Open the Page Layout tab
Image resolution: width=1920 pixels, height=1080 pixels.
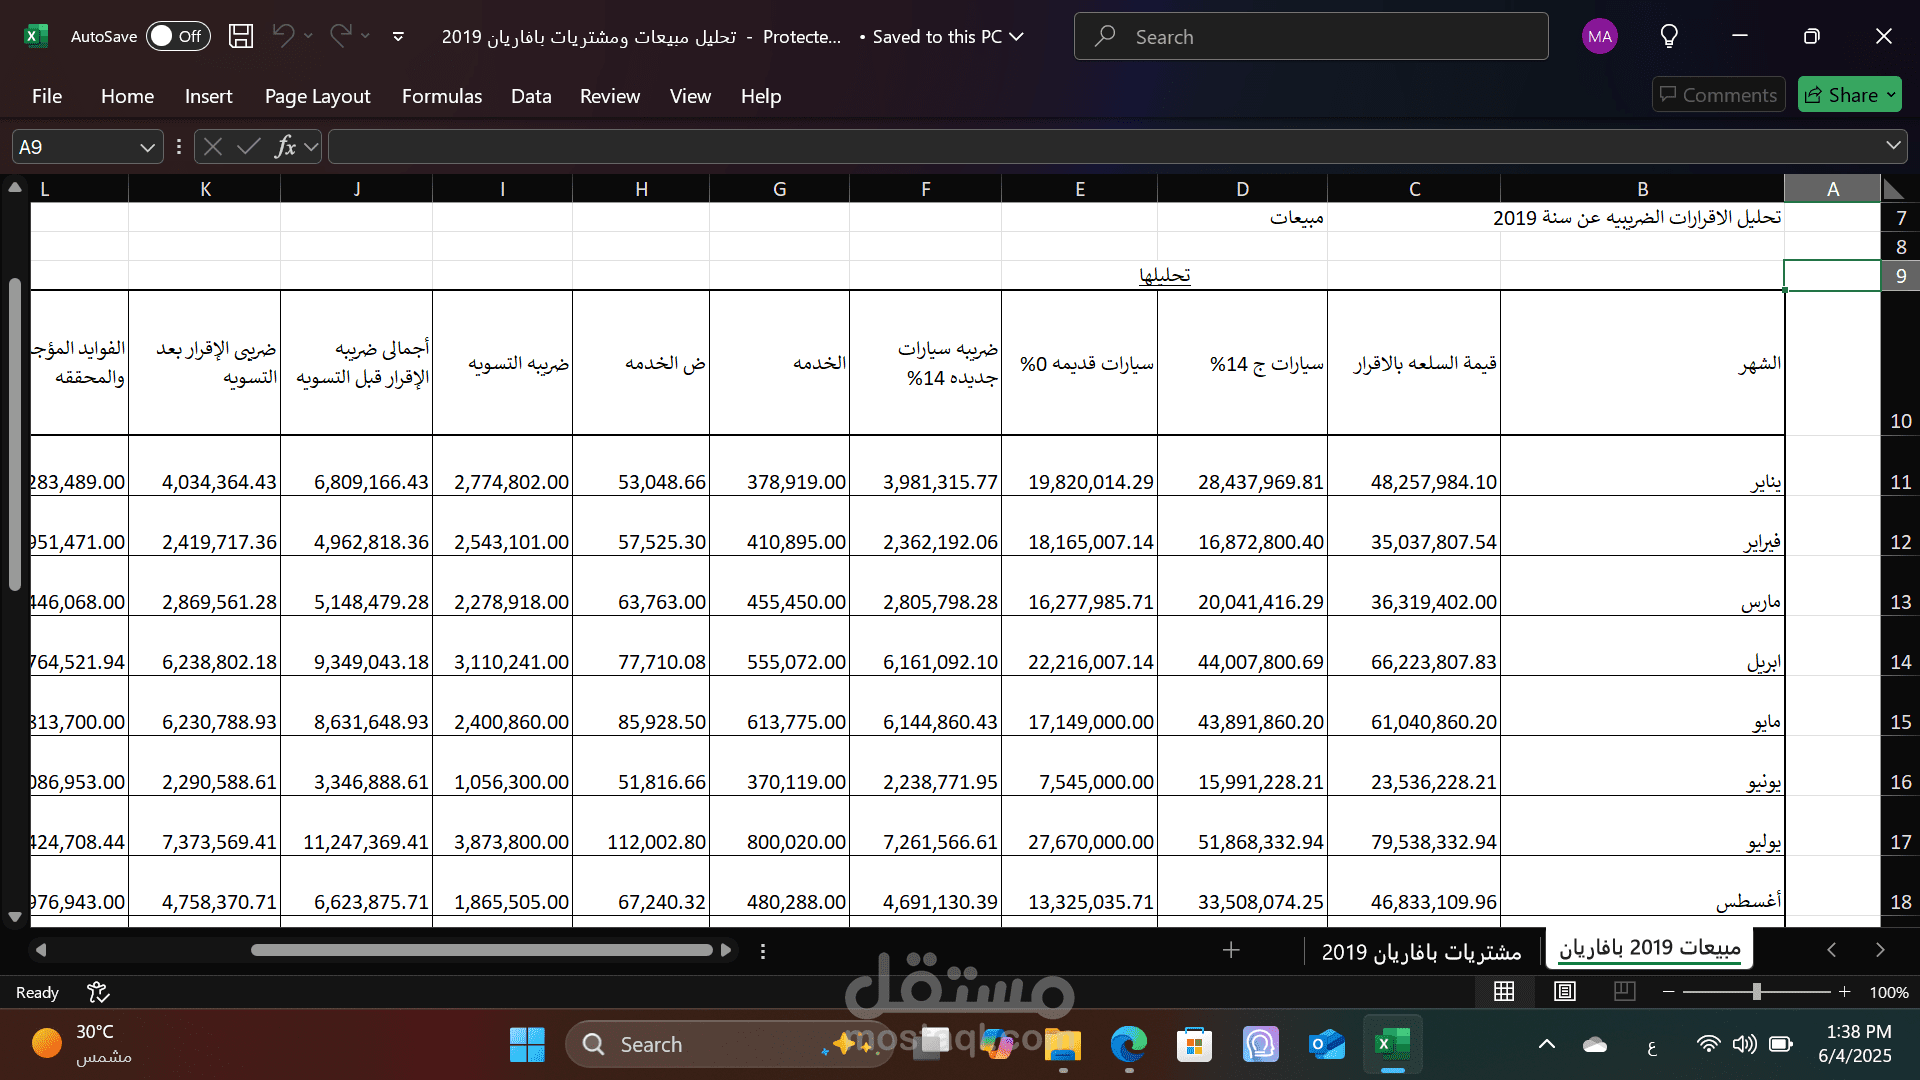click(317, 96)
